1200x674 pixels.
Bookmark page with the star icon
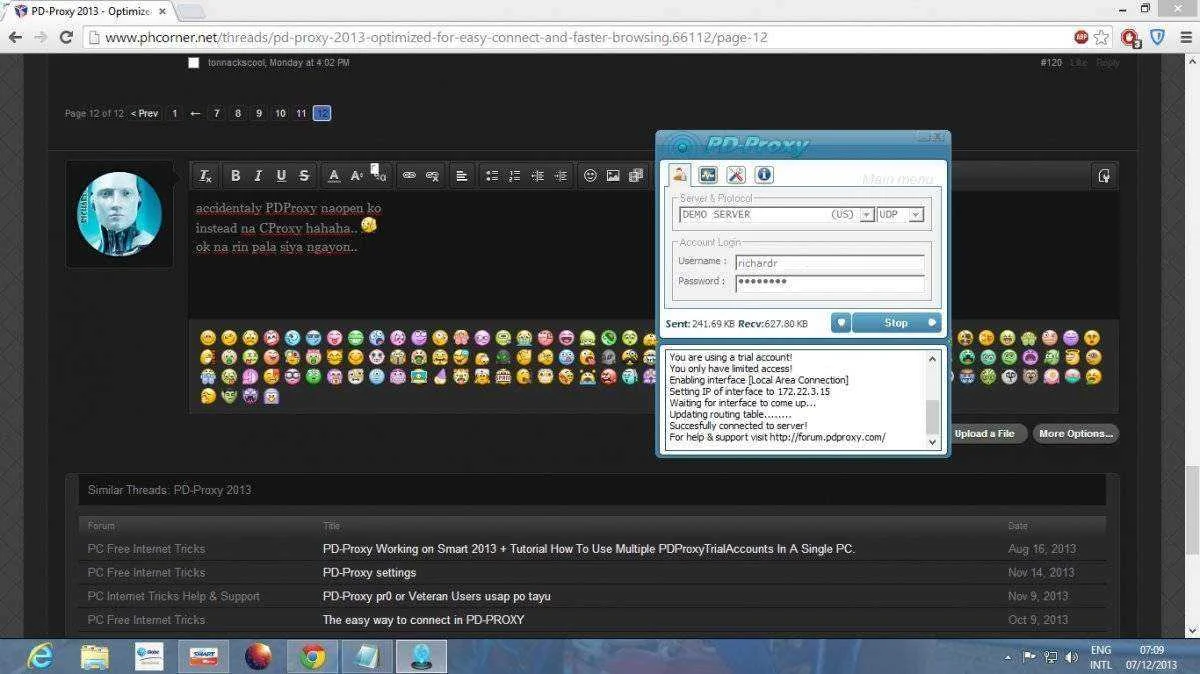1102,38
